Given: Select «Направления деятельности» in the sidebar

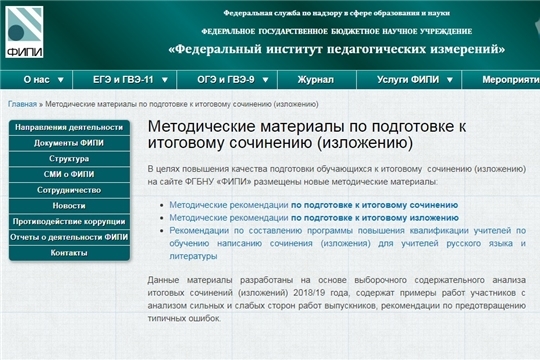Looking at the screenshot, I should tap(69, 127).
